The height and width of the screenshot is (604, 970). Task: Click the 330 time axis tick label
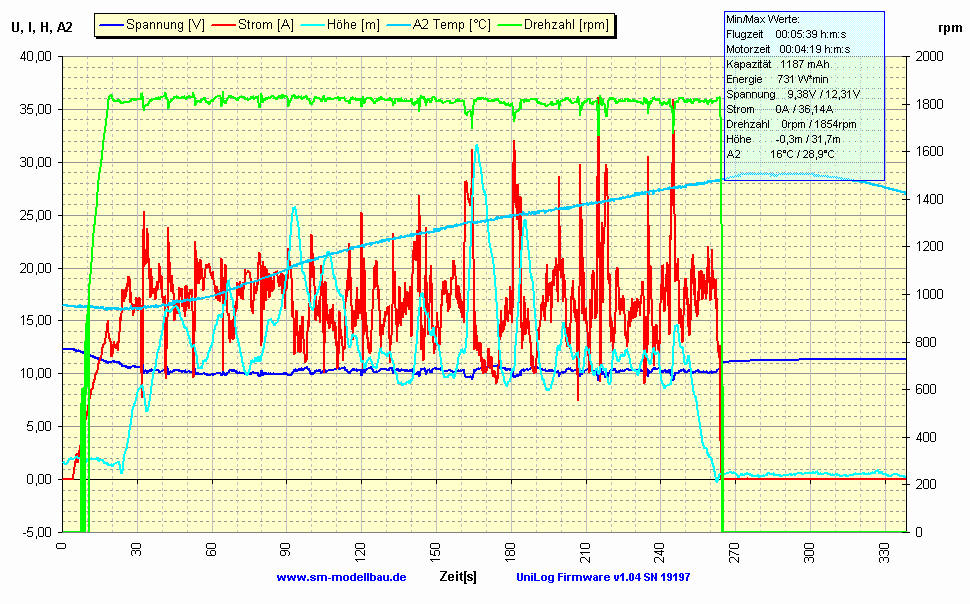tap(883, 549)
